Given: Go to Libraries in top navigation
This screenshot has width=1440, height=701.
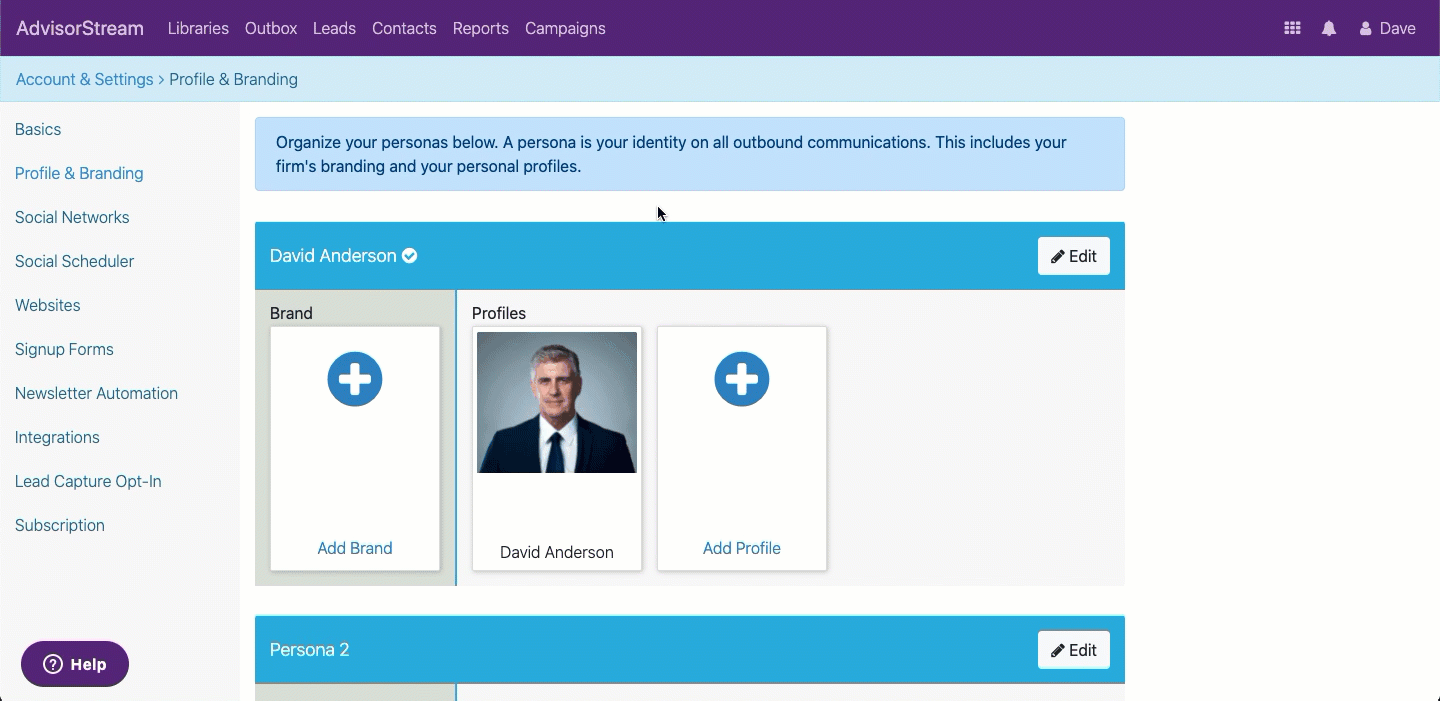Looking at the screenshot, I should [198, 29].
